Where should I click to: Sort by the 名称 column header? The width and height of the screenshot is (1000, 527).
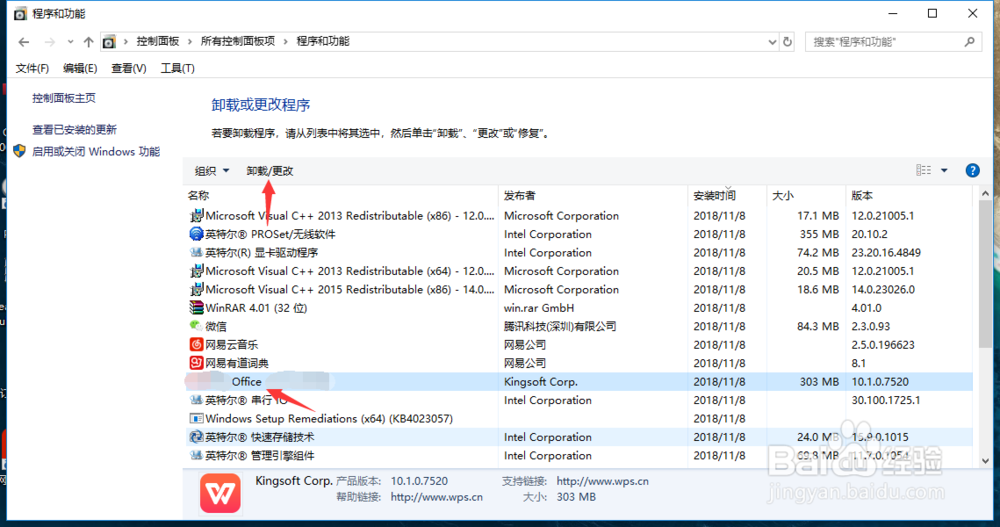pyautogui.click(x=341, y=195)
